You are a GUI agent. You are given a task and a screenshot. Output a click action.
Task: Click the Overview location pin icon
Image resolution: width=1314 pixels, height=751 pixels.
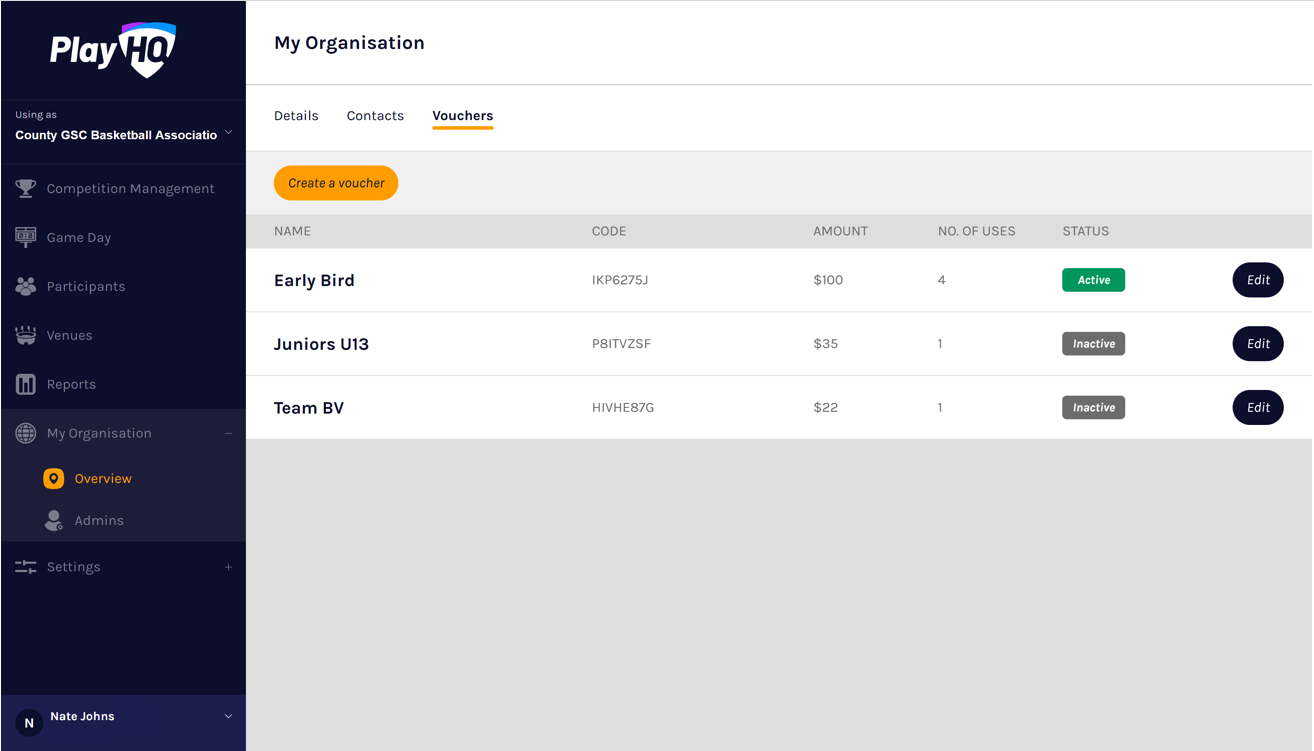(54, 479)
